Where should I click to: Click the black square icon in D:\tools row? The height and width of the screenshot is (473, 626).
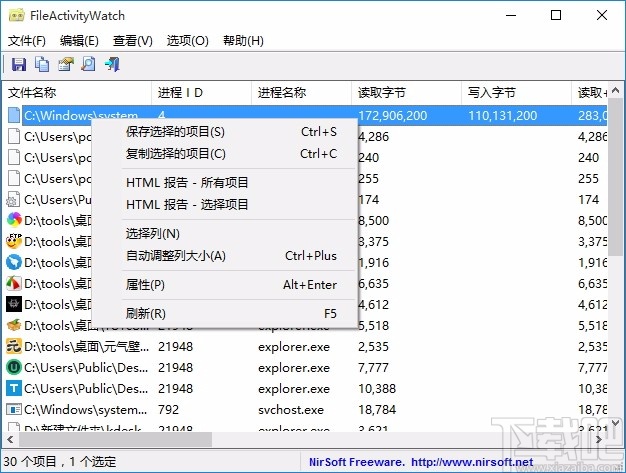pyautogui.click(x=14, y=304)
